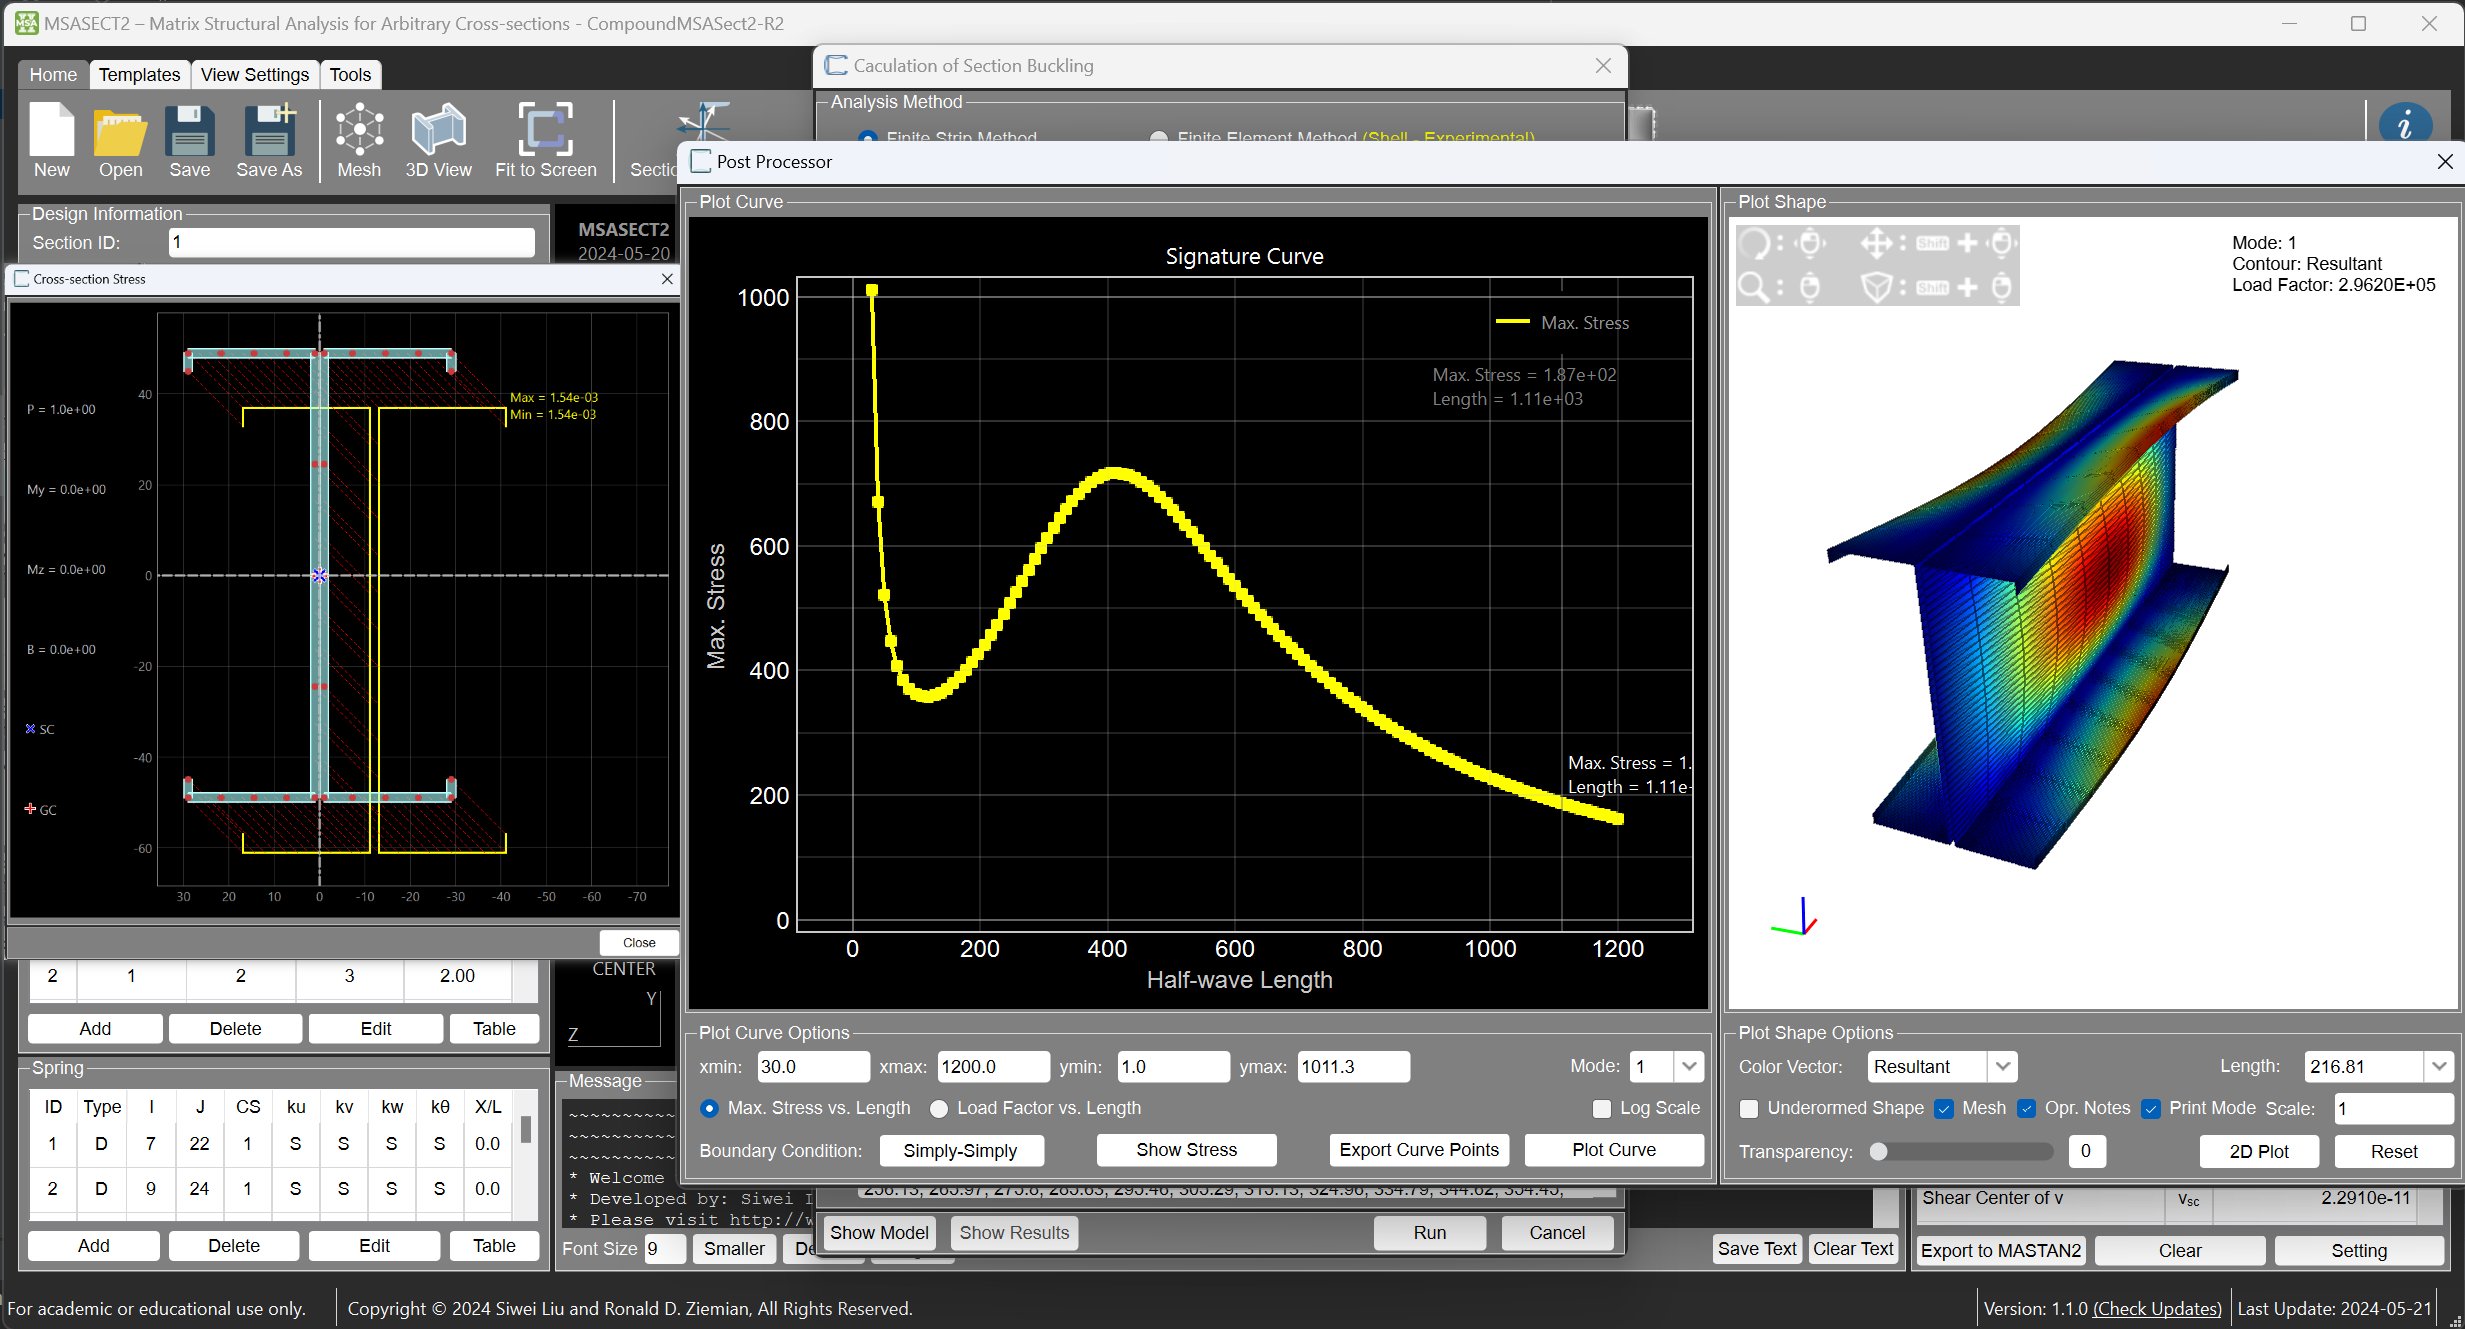
Task: Click the Show Model button
Action: pyautogui.click(x=879, y=1232)
